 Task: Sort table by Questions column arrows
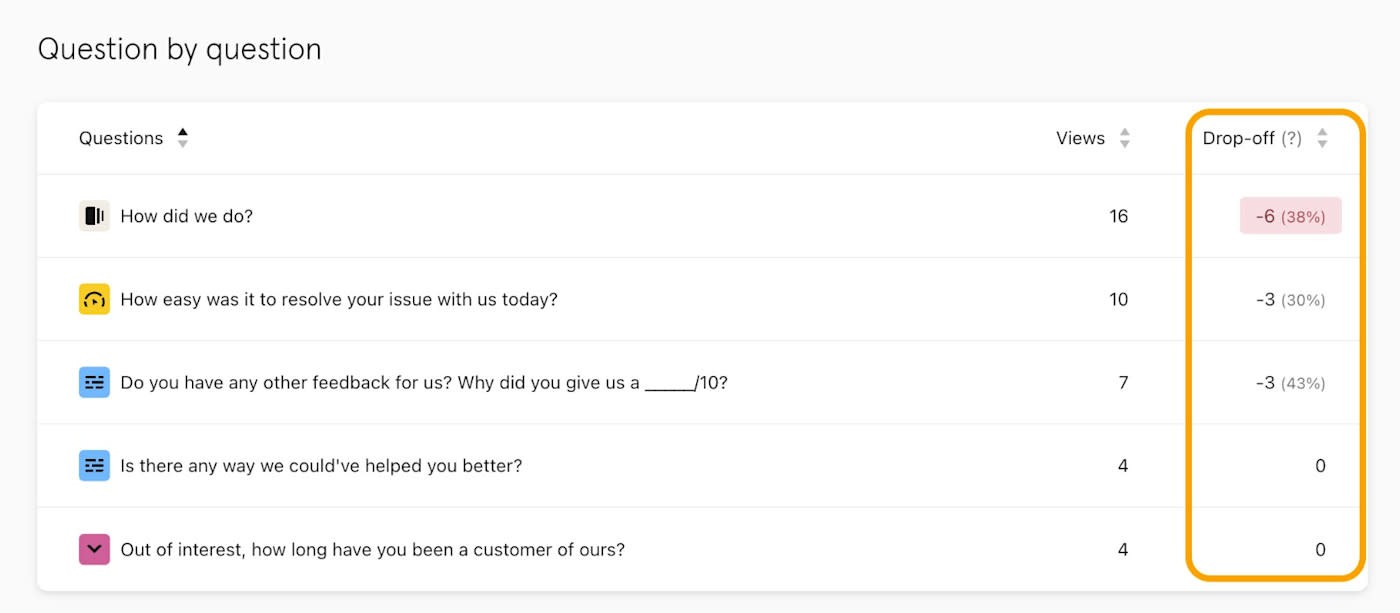point(182,138)
